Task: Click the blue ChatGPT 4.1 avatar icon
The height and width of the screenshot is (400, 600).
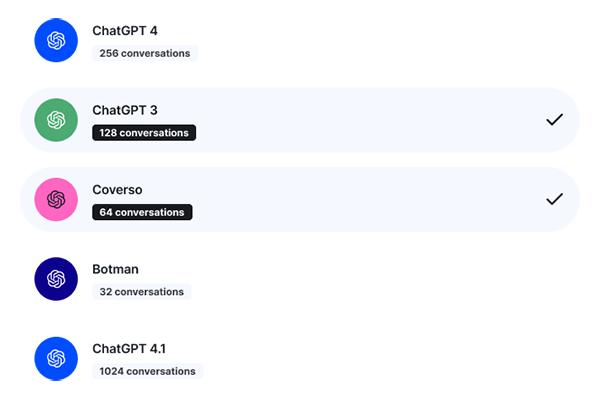Action: click(56, 358)
